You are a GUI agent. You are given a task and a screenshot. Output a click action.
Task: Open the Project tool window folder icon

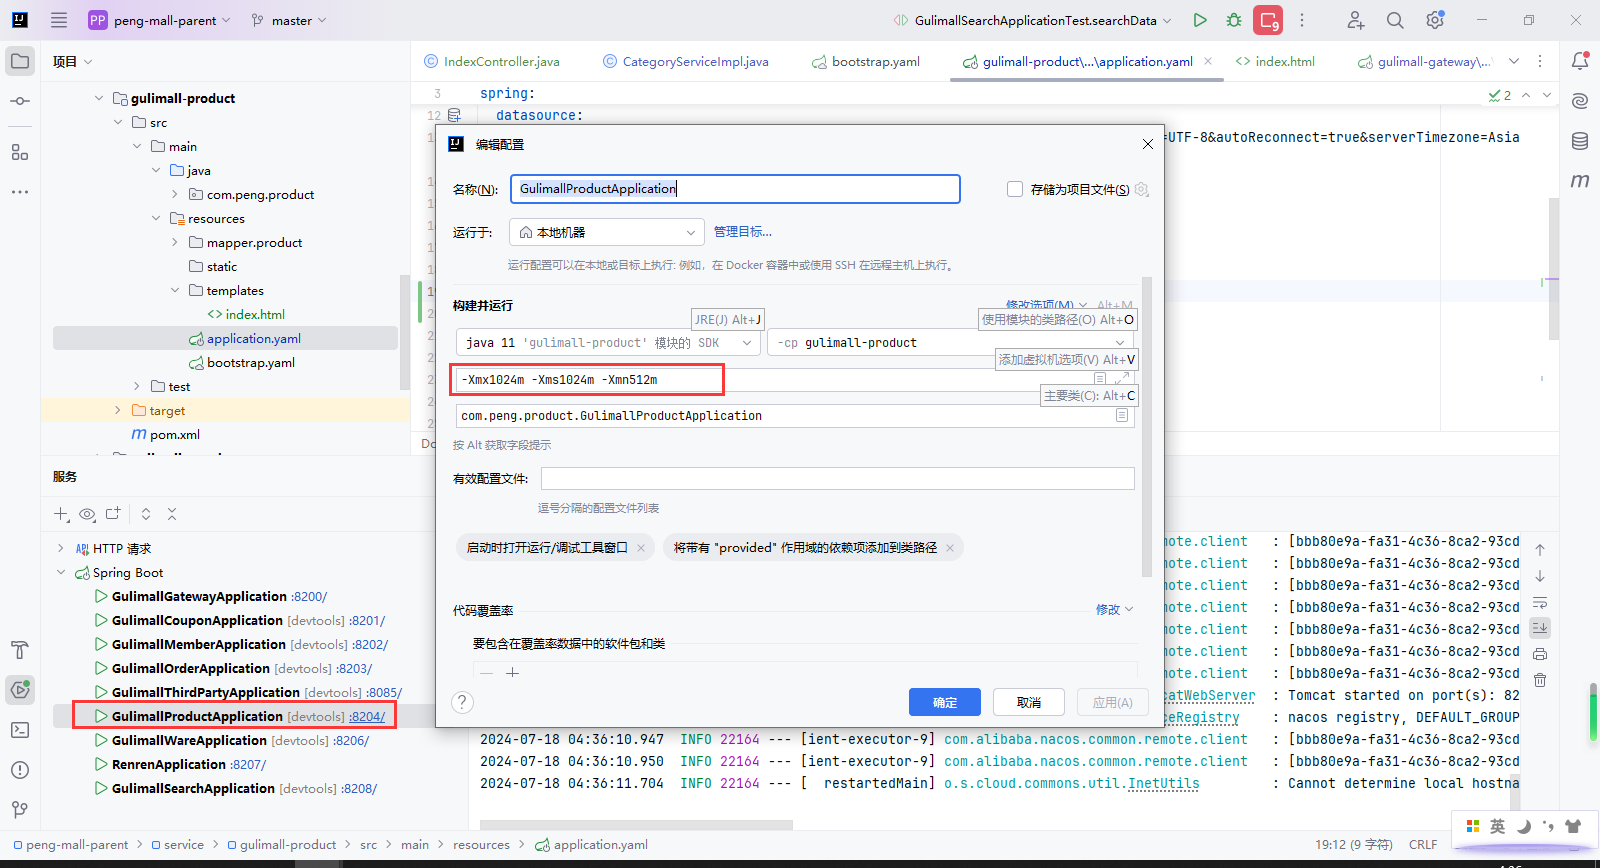(20, 61)
